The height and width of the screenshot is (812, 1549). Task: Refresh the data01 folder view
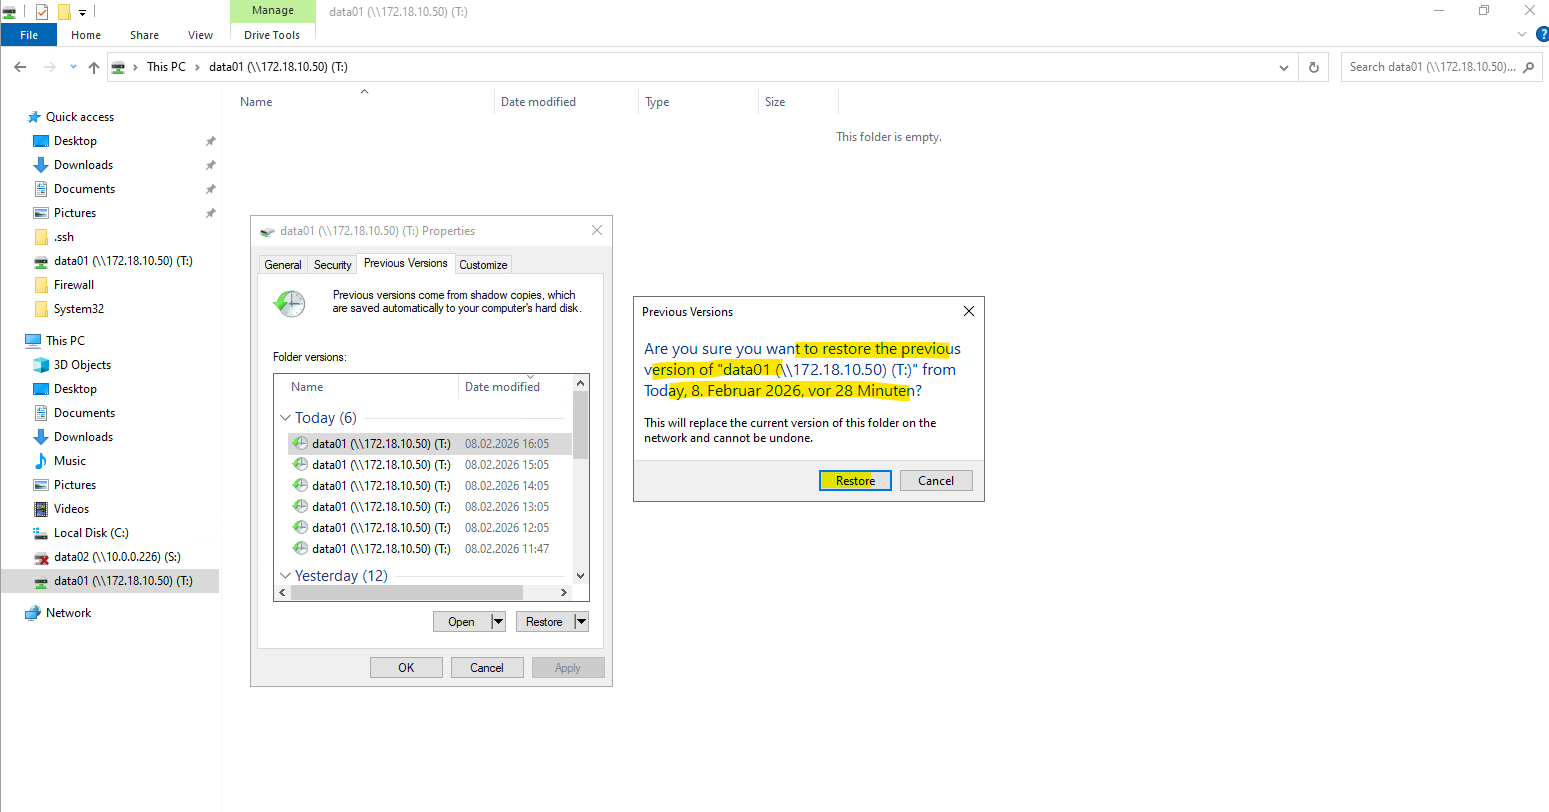[x=1314, y=67]
